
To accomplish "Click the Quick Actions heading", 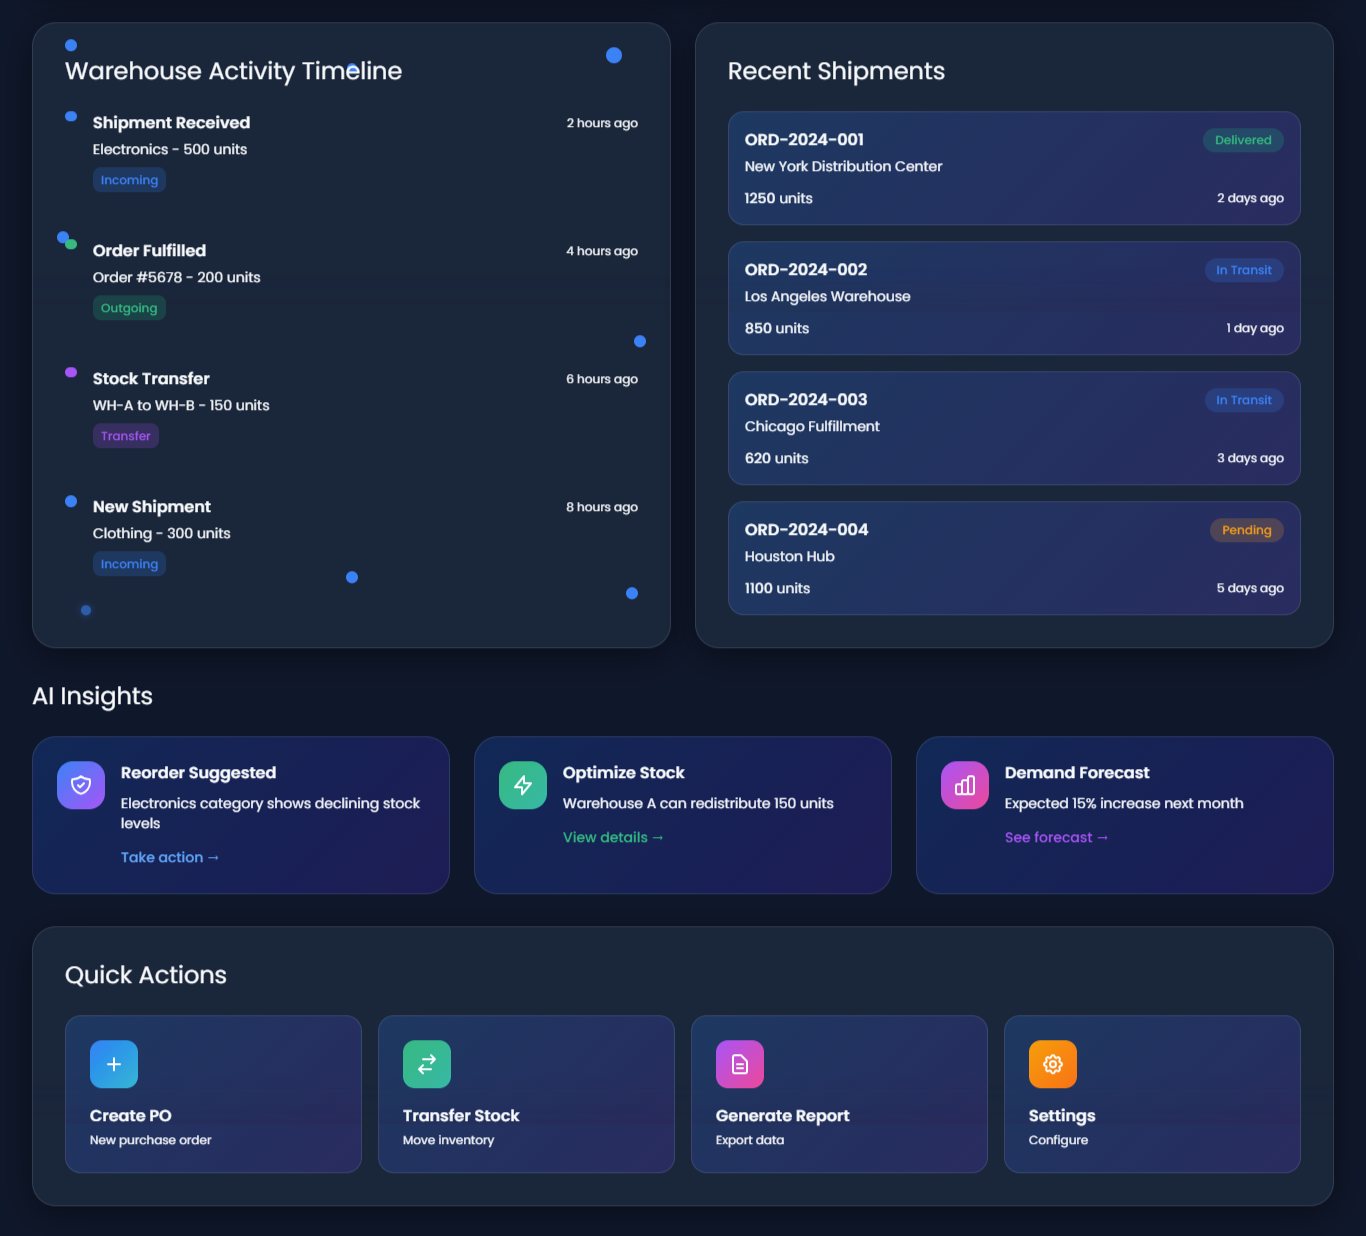I will (146, 975).
